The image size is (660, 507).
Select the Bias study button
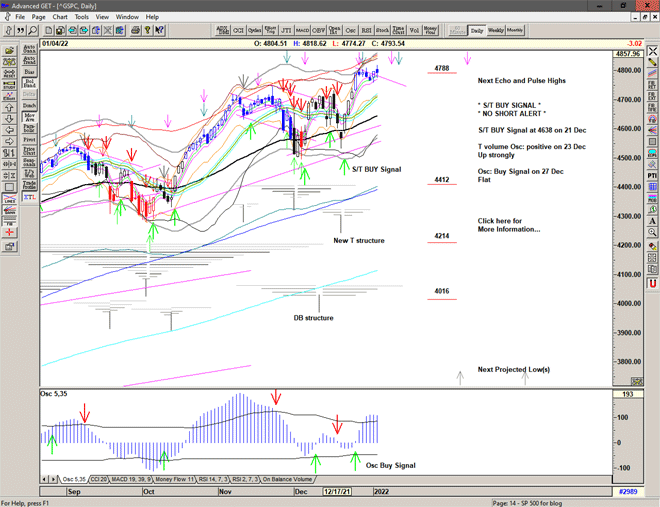(29, 71)
